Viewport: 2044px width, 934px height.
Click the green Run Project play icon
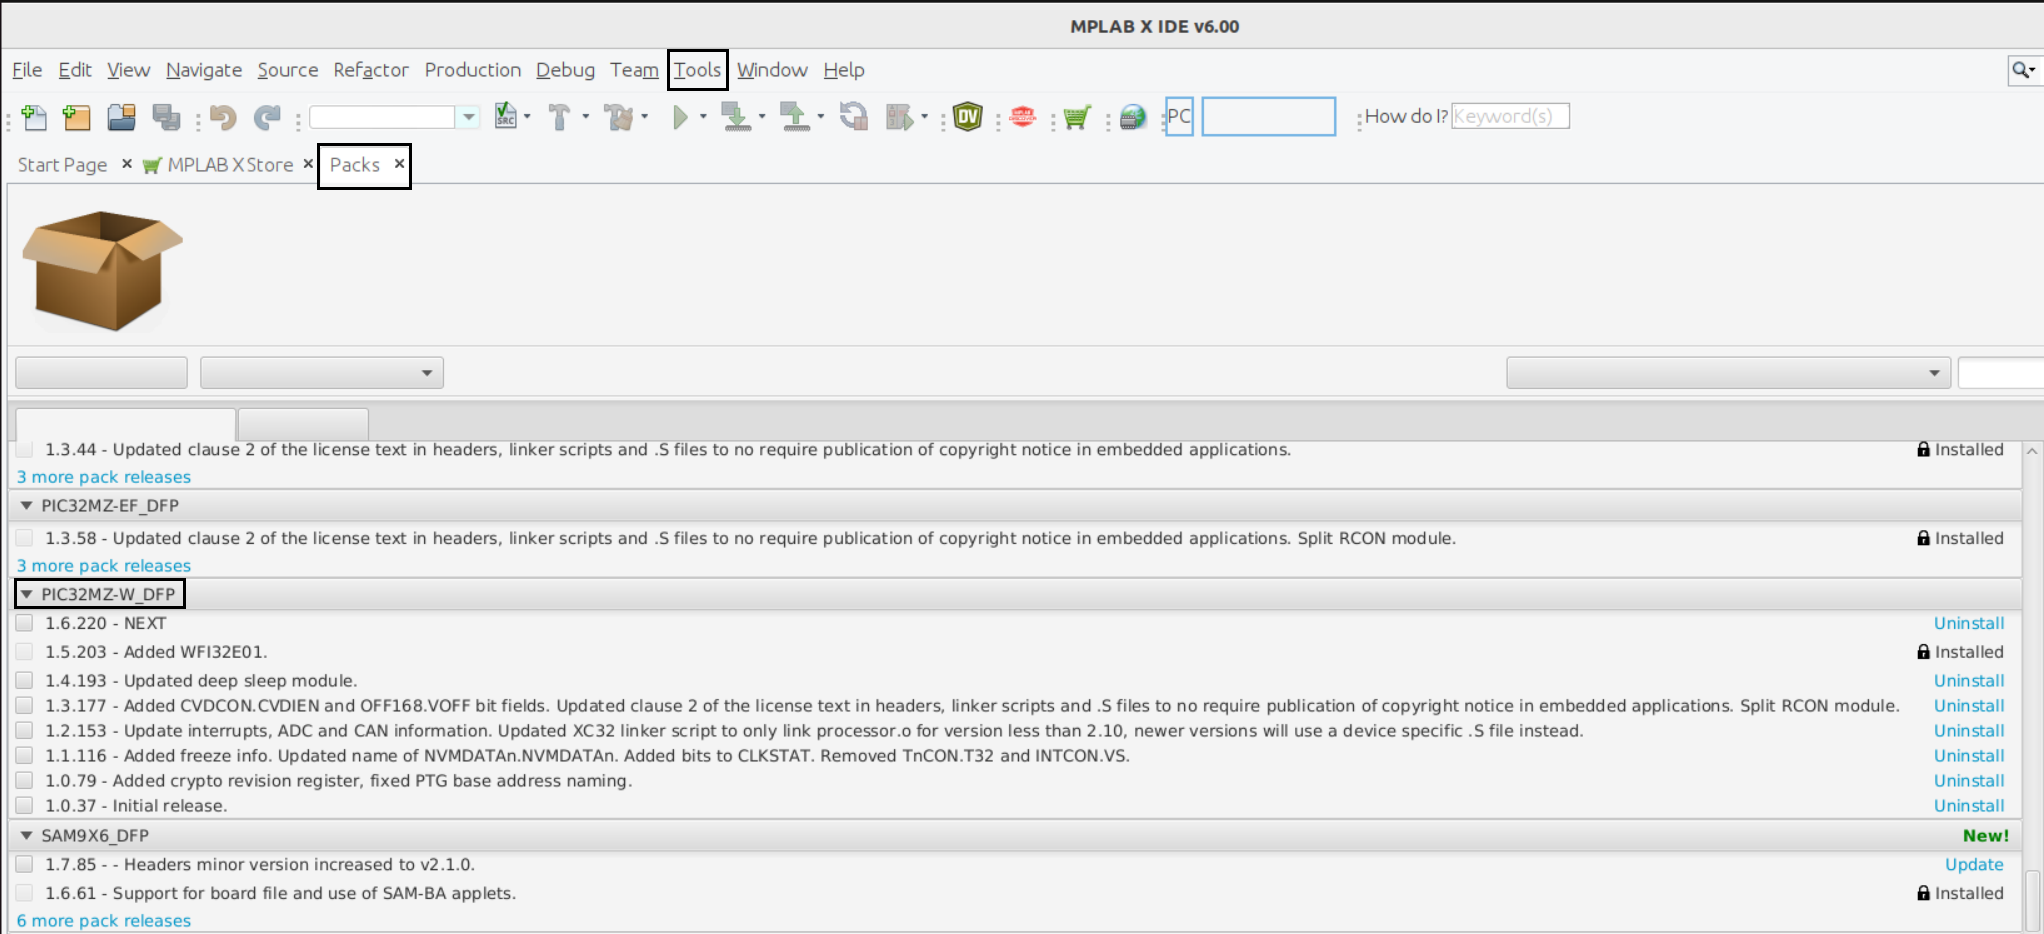coord(680,117)
